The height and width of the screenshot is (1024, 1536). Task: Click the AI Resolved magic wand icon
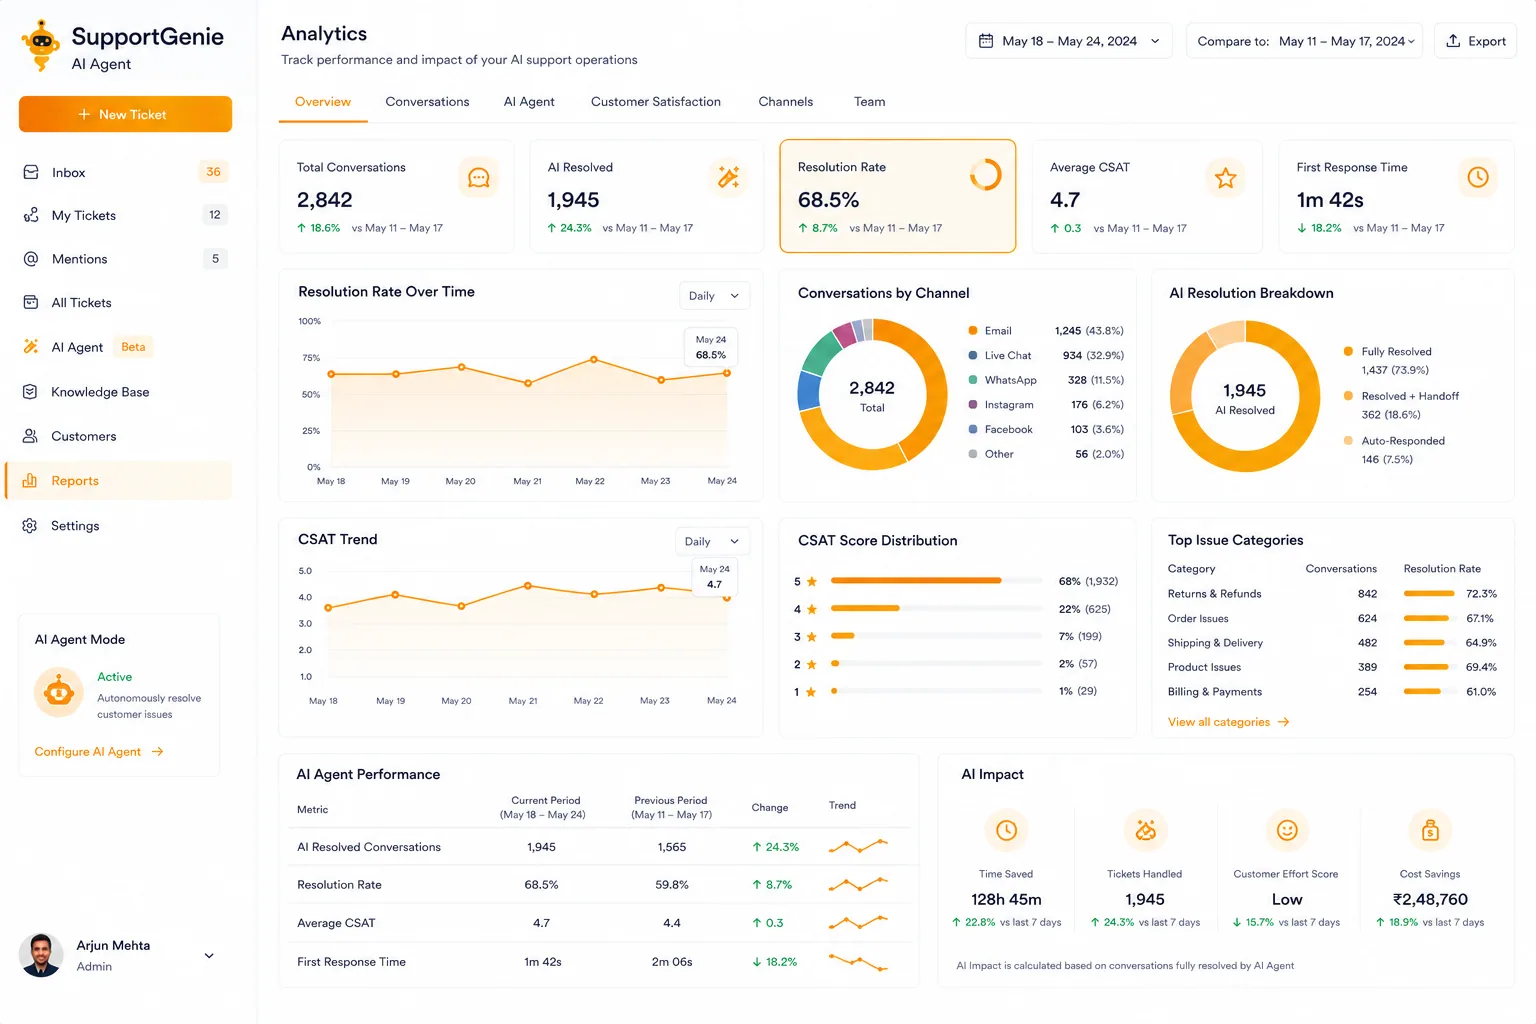729,178
